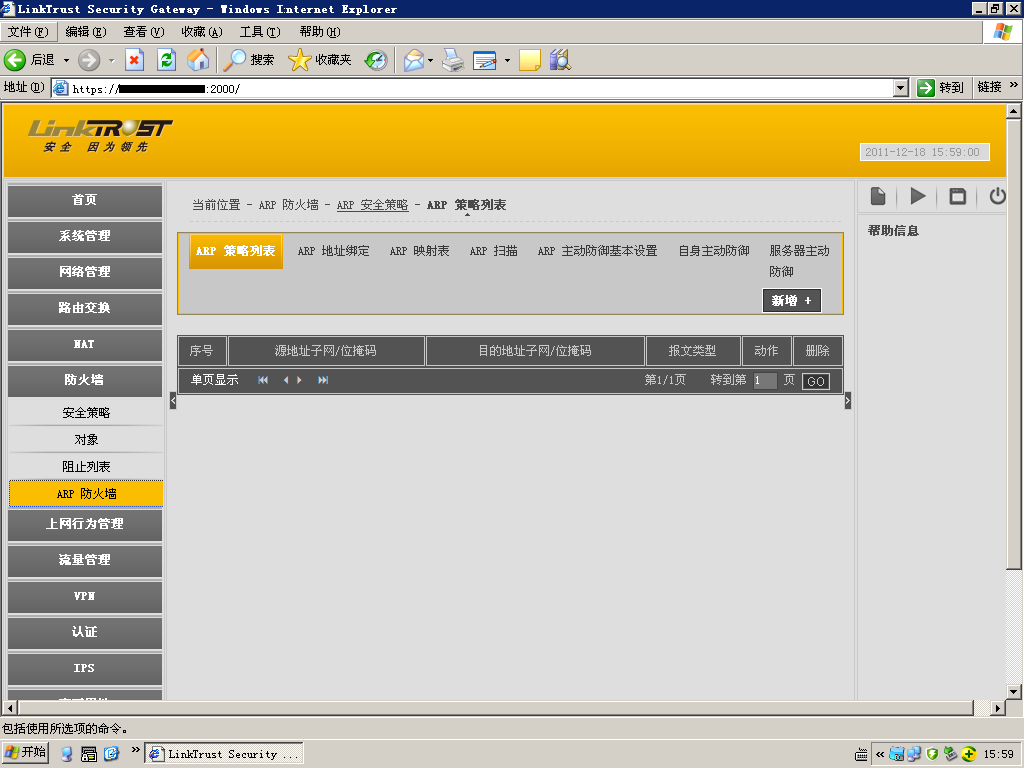Open the 收藏 menu
1024x768 pixels.
click(202, 32)
